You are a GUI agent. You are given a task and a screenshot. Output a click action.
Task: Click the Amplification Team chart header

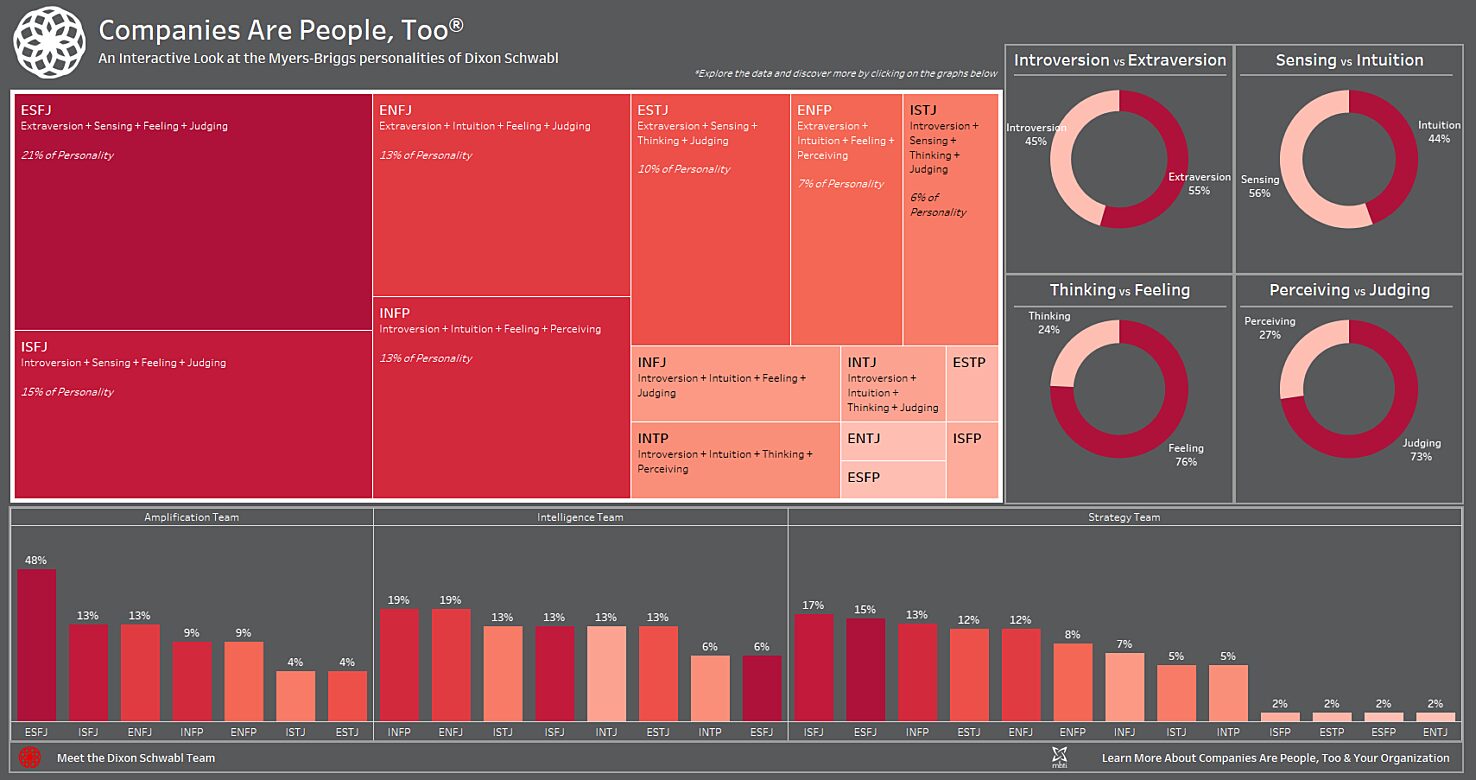(192, 517)
